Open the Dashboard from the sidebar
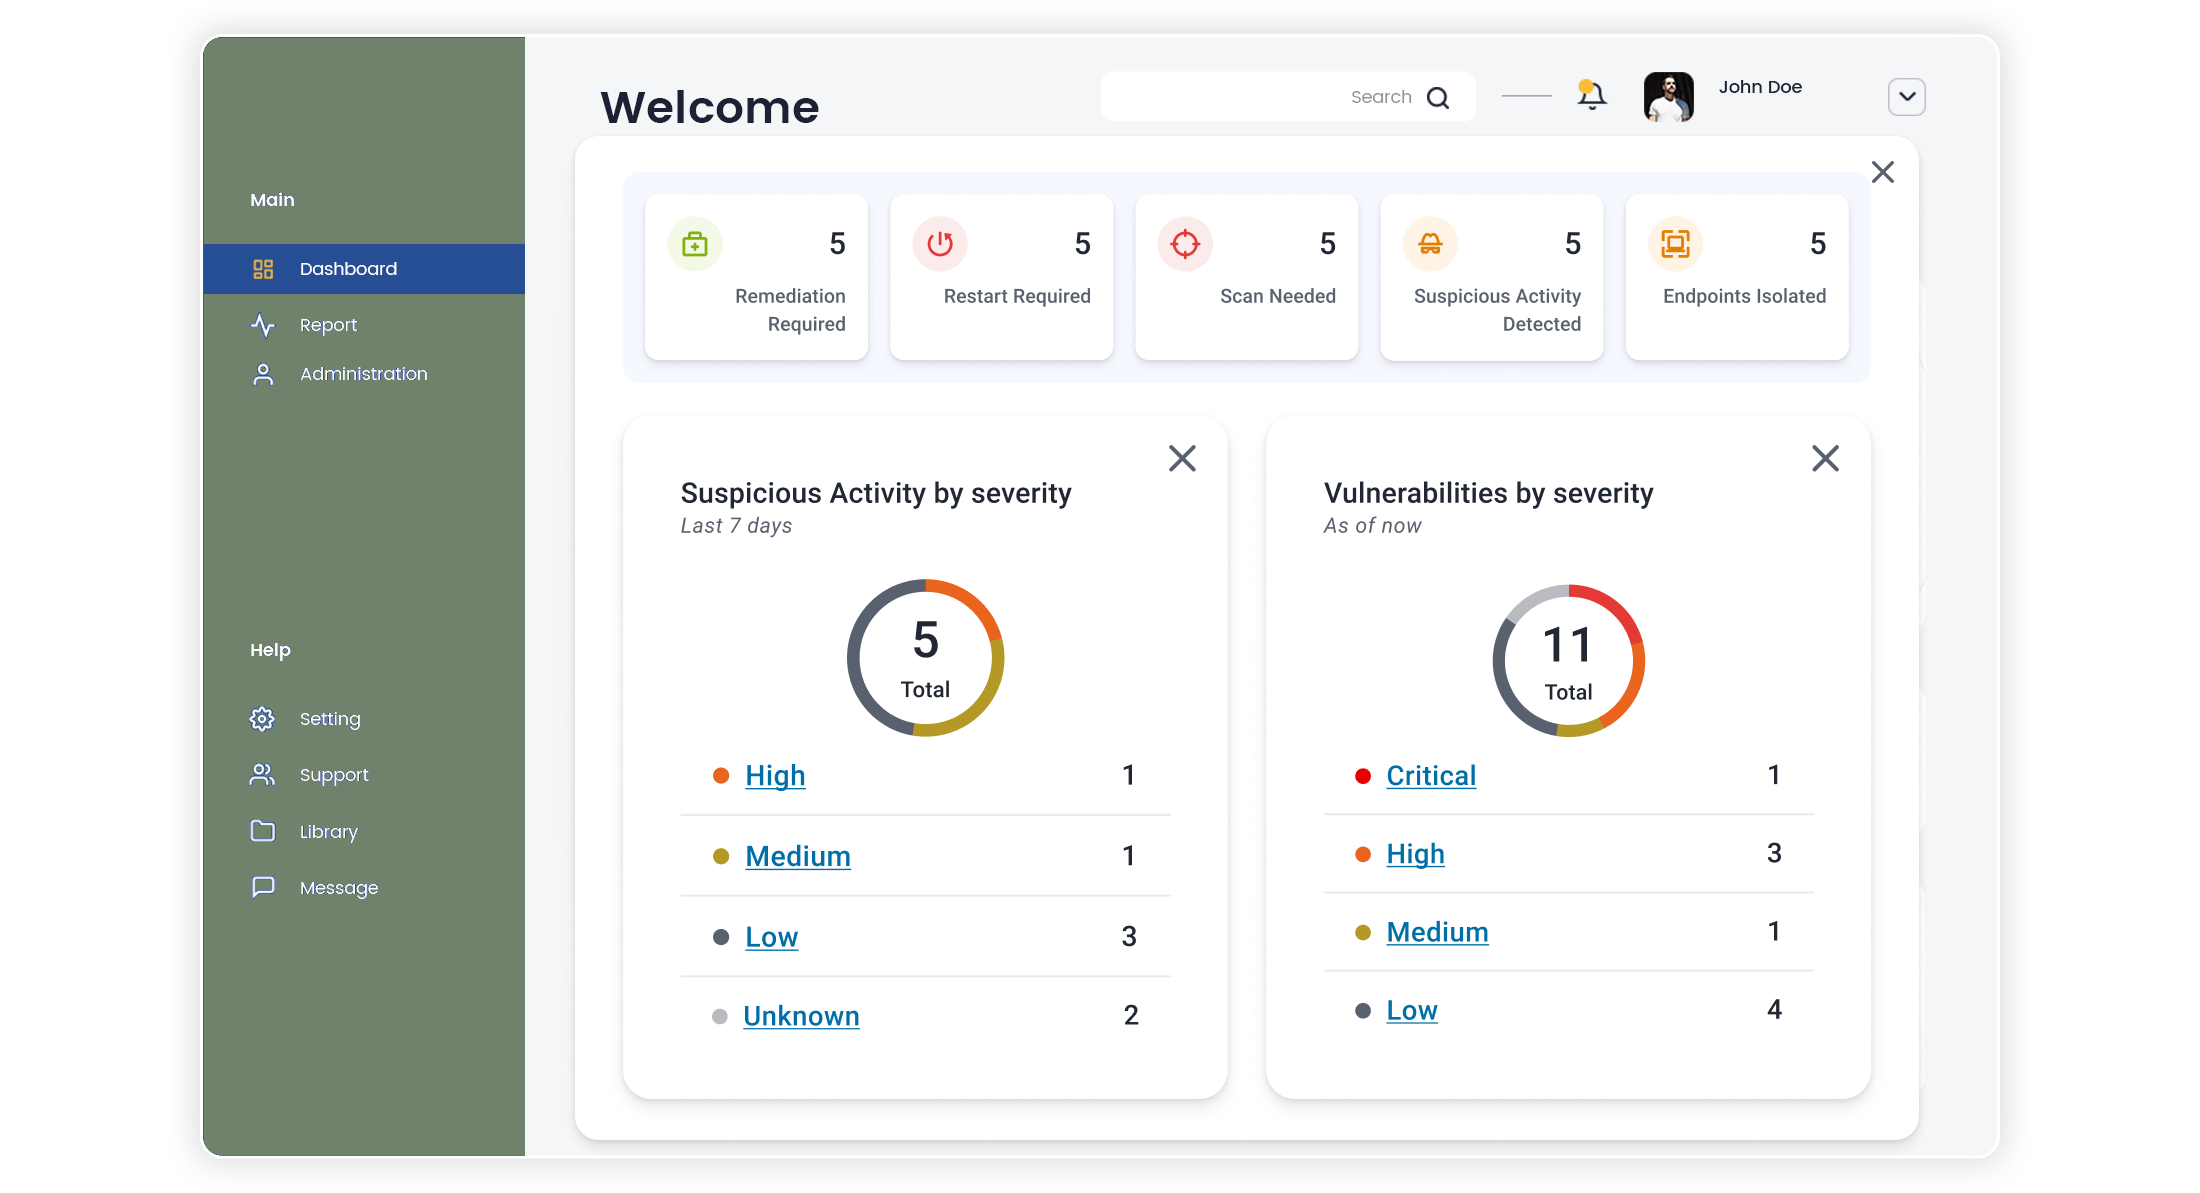2200x1193 pixels. click(347, 268)
